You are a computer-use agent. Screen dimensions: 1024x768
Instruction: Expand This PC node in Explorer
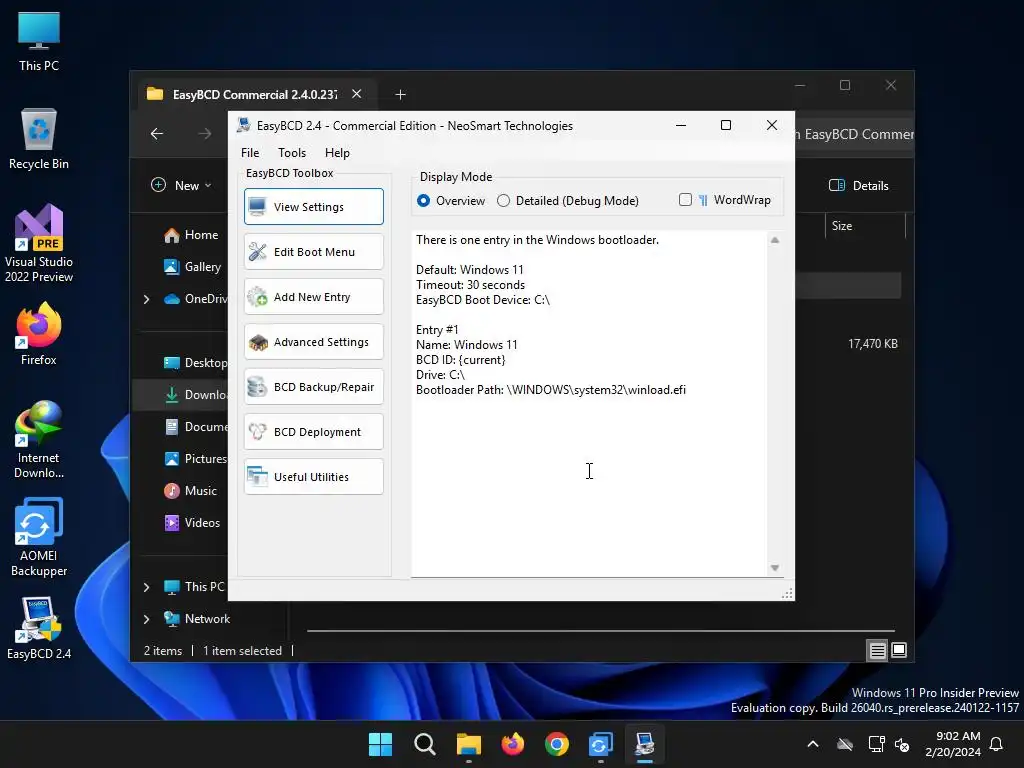[146, 587]
